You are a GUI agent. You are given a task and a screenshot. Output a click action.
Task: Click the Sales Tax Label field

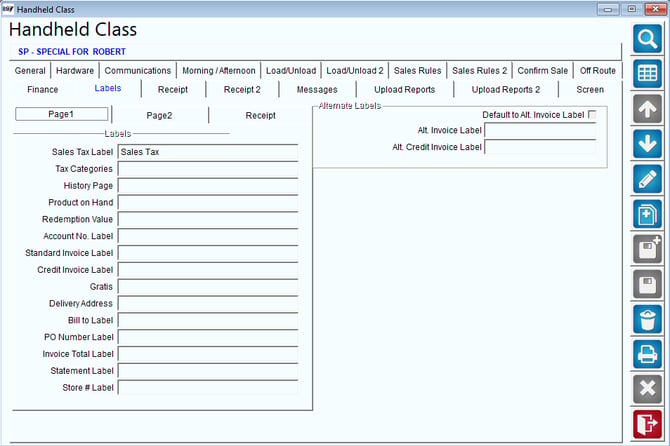coord(208,152)
